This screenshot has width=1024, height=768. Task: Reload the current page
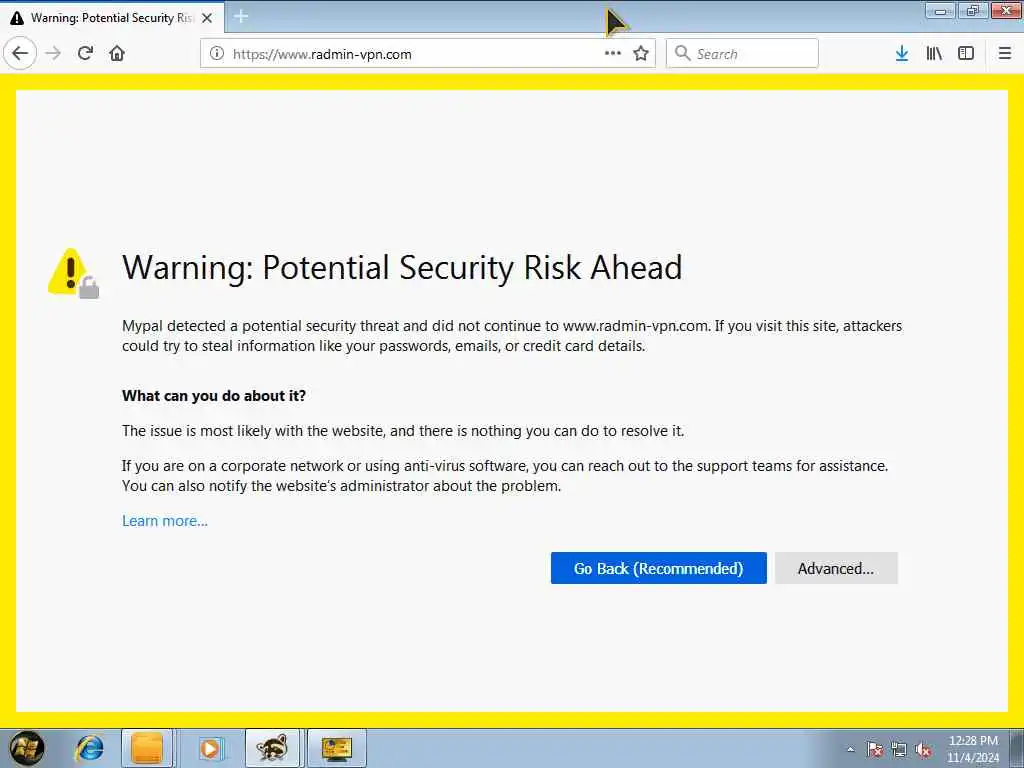(85, 54)
